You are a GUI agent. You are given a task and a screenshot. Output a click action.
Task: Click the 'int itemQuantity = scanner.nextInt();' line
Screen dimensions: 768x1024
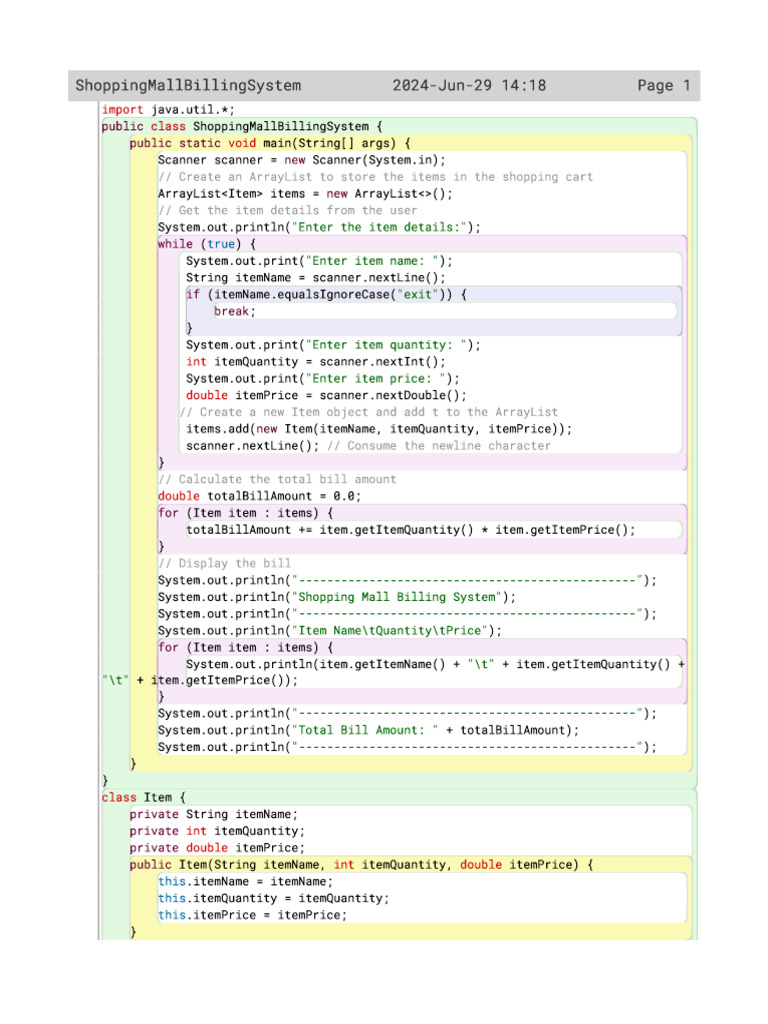point(316,362)
